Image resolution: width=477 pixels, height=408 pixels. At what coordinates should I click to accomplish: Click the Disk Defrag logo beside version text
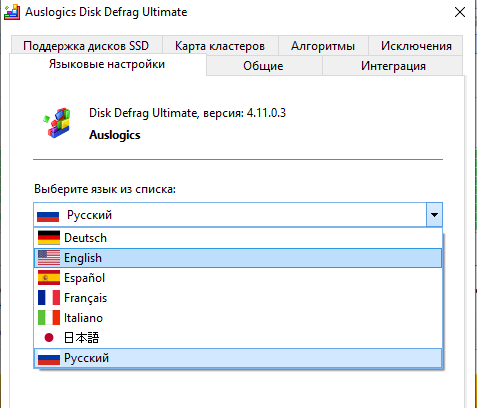(x=57, y=123)
